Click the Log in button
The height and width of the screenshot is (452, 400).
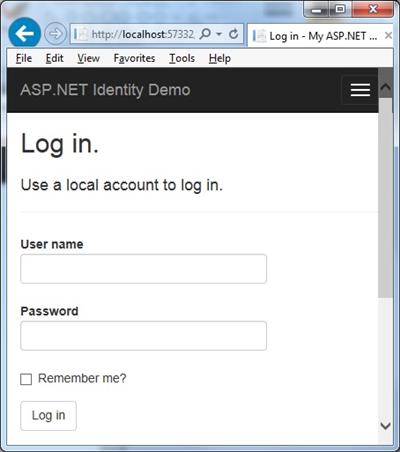48,416
